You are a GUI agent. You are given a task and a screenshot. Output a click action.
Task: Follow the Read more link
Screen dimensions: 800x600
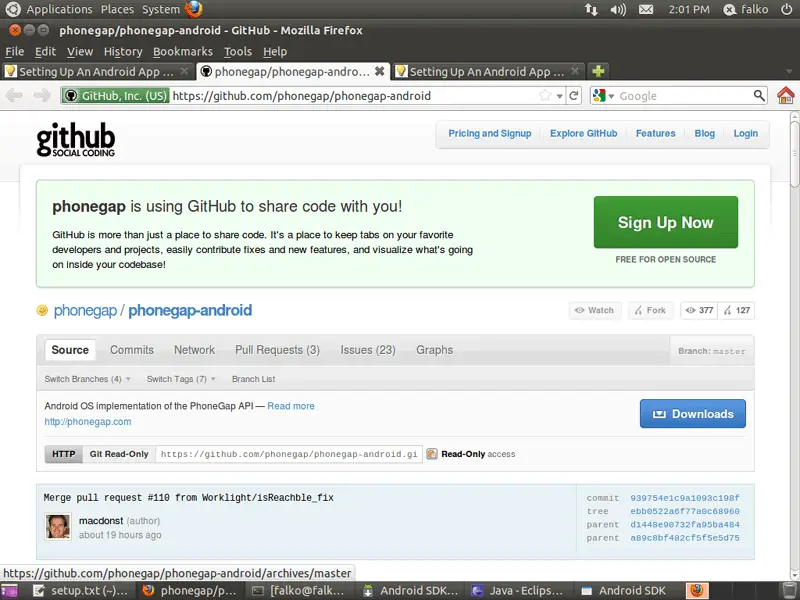tap(291, 406)
